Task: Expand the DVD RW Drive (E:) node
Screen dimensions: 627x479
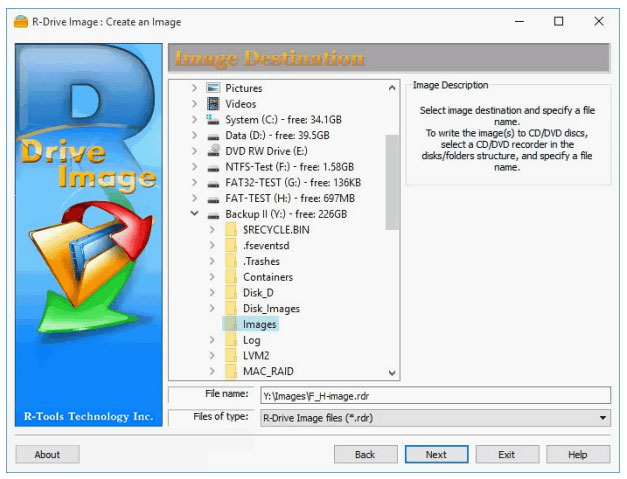Action: pyautogui.click(x=194, y=151)
